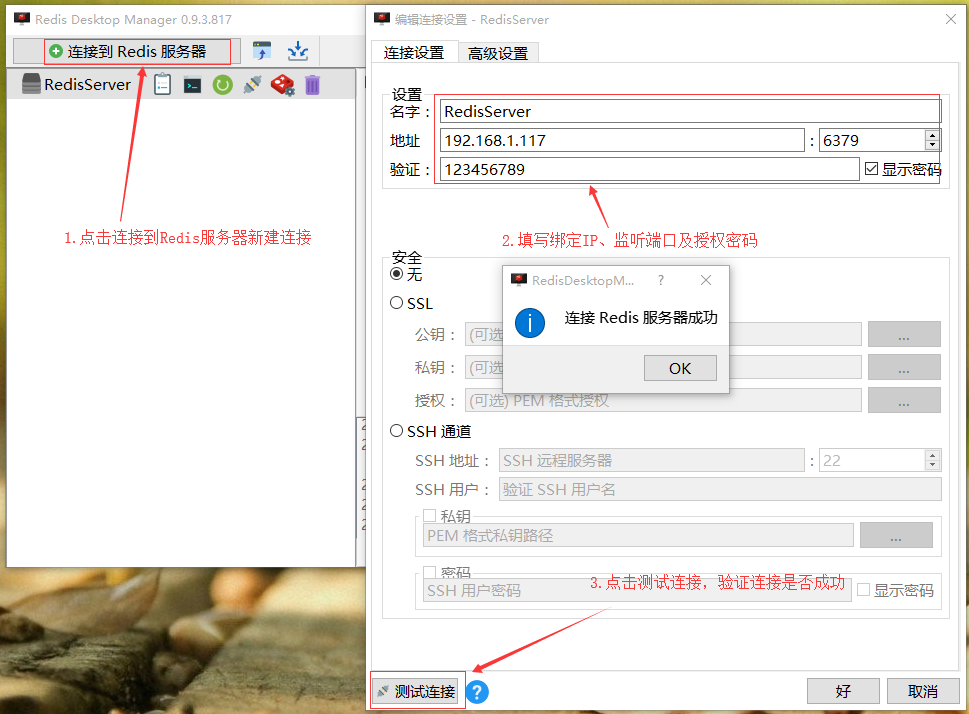Click the browse button for 私钥 SSL field

pyautogui.click(x=904, y=367)
